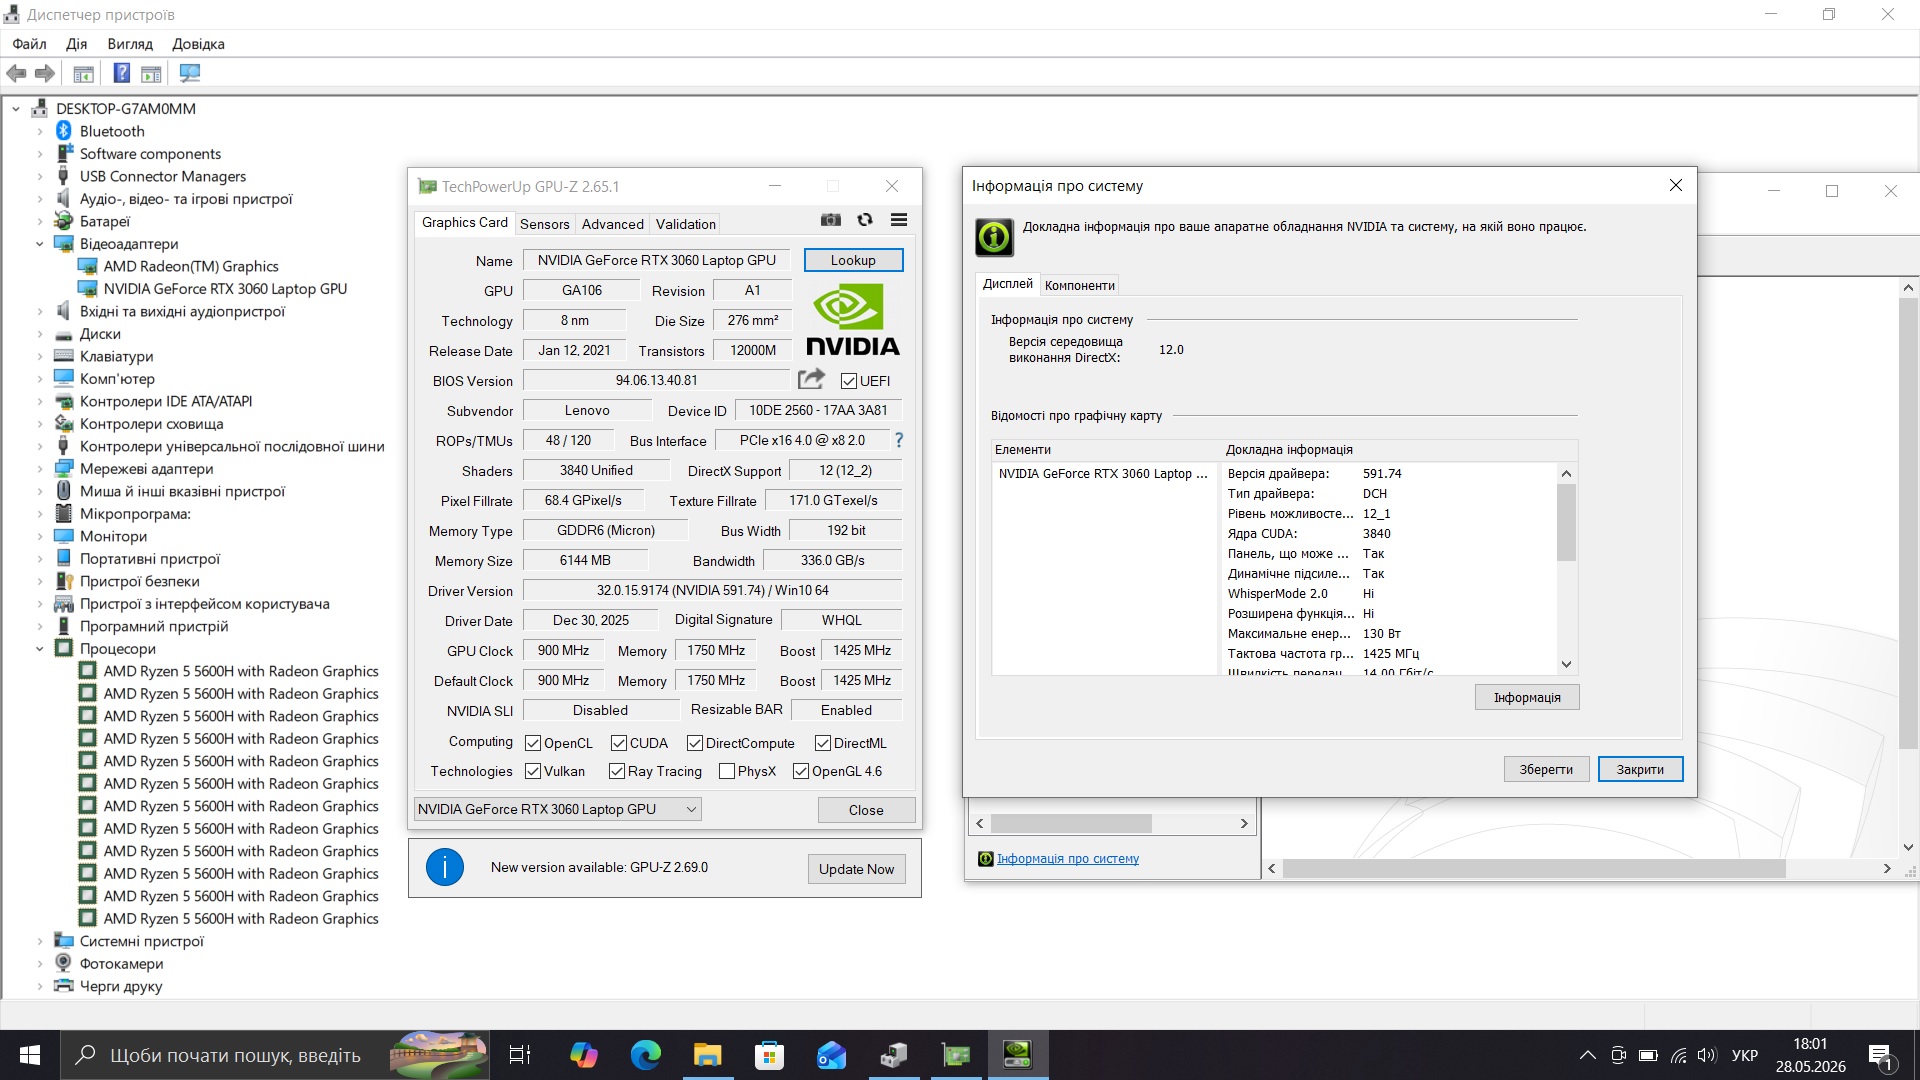Viewport: 1920px width, 1080px height.
Task: Click the Close button in GPU-Z
Action: click(866, 810)
